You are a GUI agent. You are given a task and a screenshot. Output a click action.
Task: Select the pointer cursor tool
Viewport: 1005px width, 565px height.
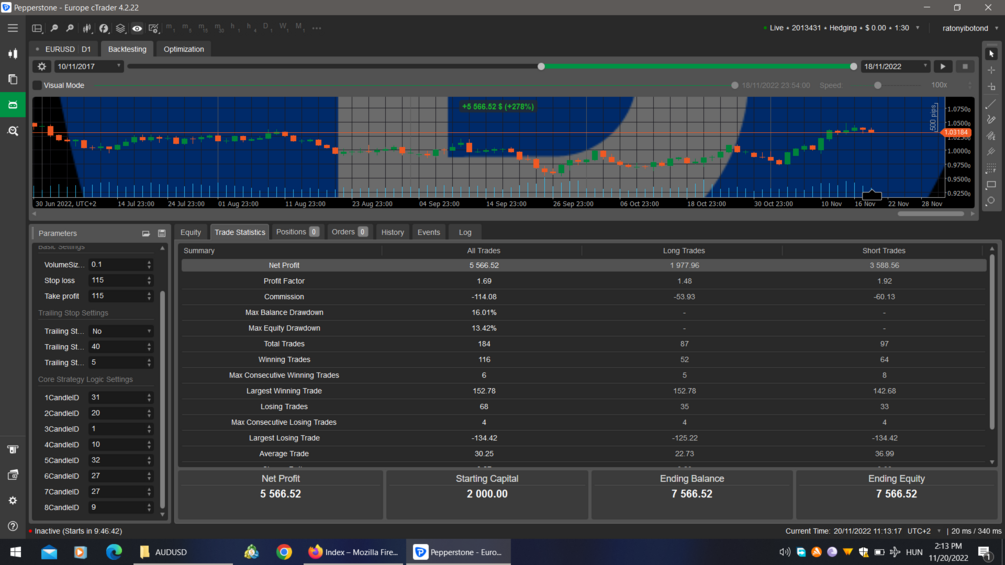[x=991, y=54]
